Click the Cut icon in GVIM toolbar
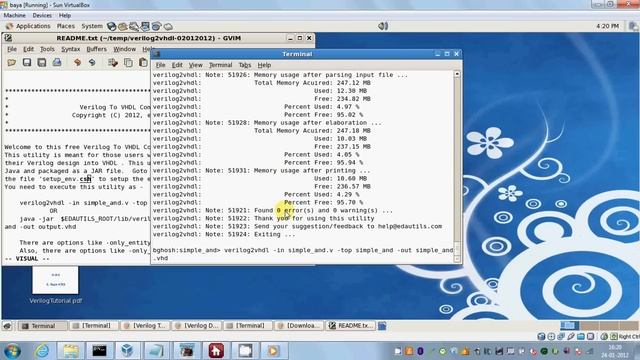 pyautogui.click(x=113, y=62)
